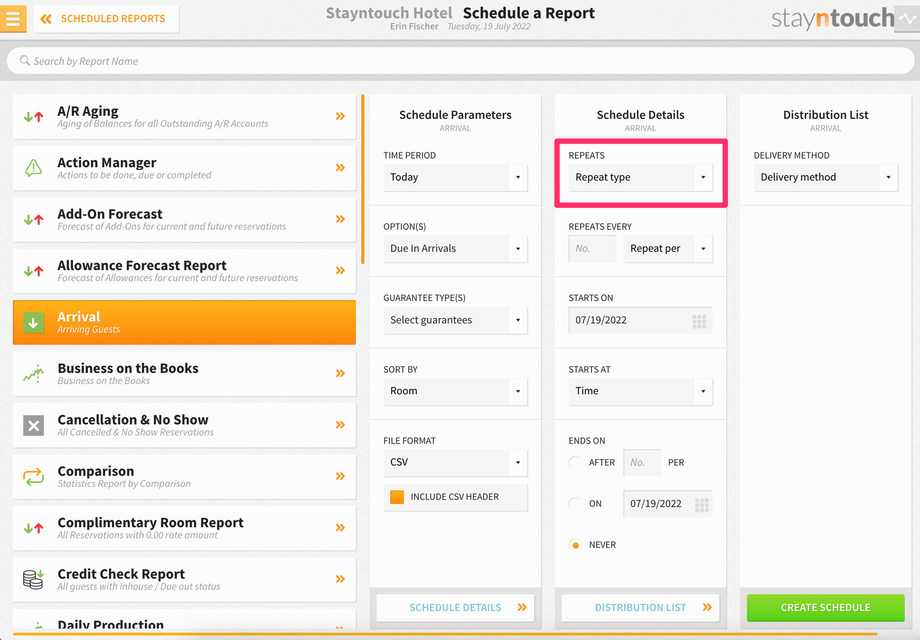This screenshot has width=920, height=640.
Task: Click the Add-On Forecast arrows icon
Action: [x=33, y=219]
